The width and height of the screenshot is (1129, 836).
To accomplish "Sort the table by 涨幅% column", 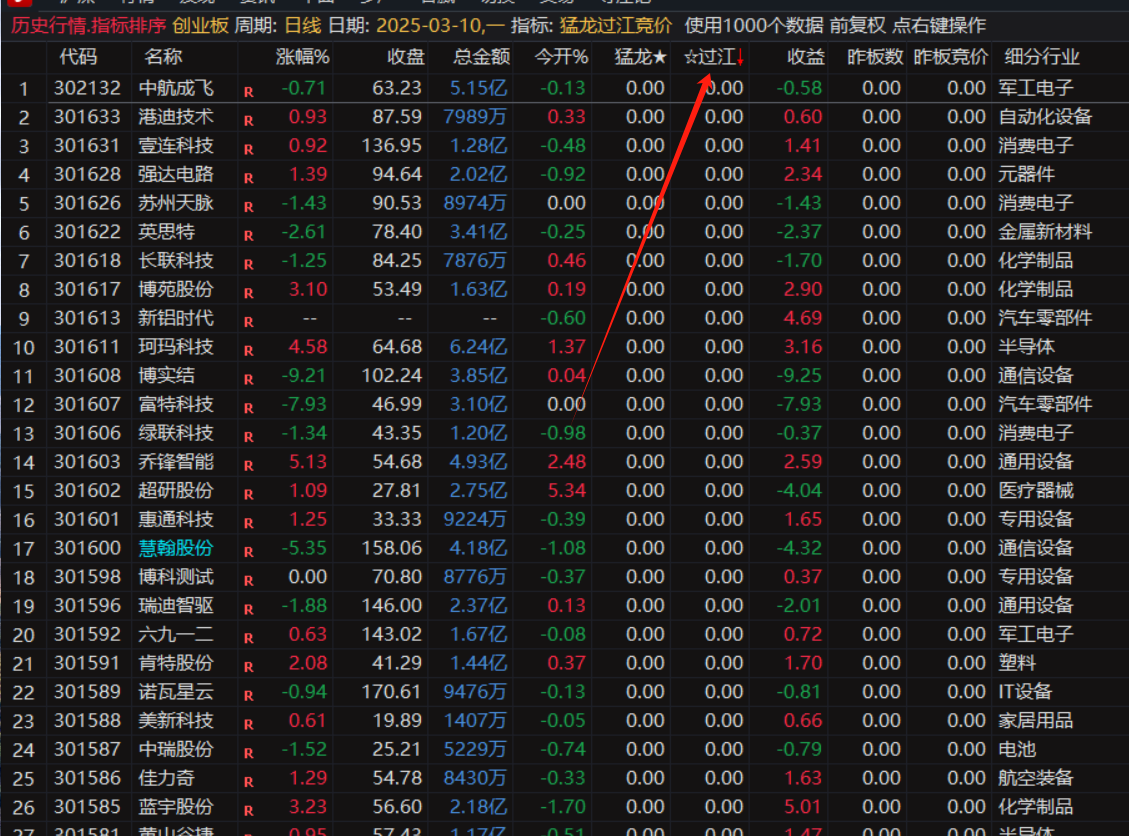I will click(x=302, y=58).
